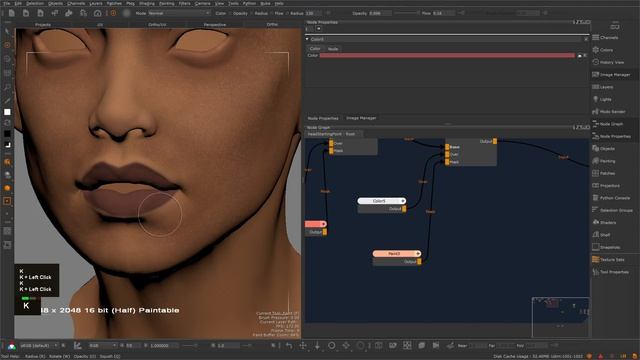Open the Objects palette

(x=604, y=149)
